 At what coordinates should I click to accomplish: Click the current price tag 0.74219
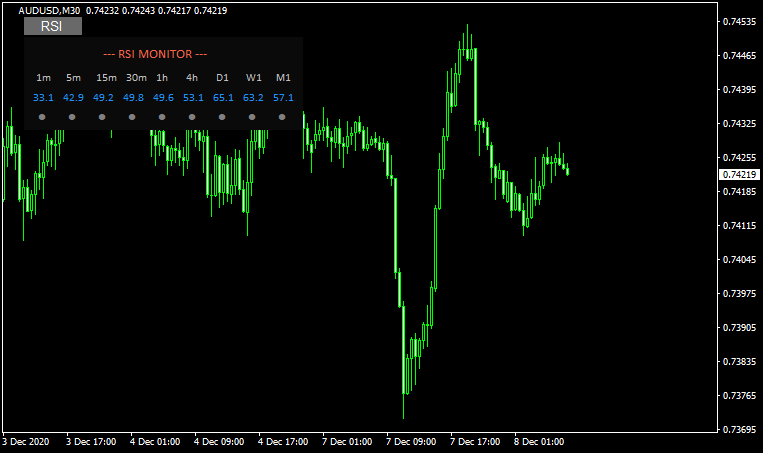[740, 174]
